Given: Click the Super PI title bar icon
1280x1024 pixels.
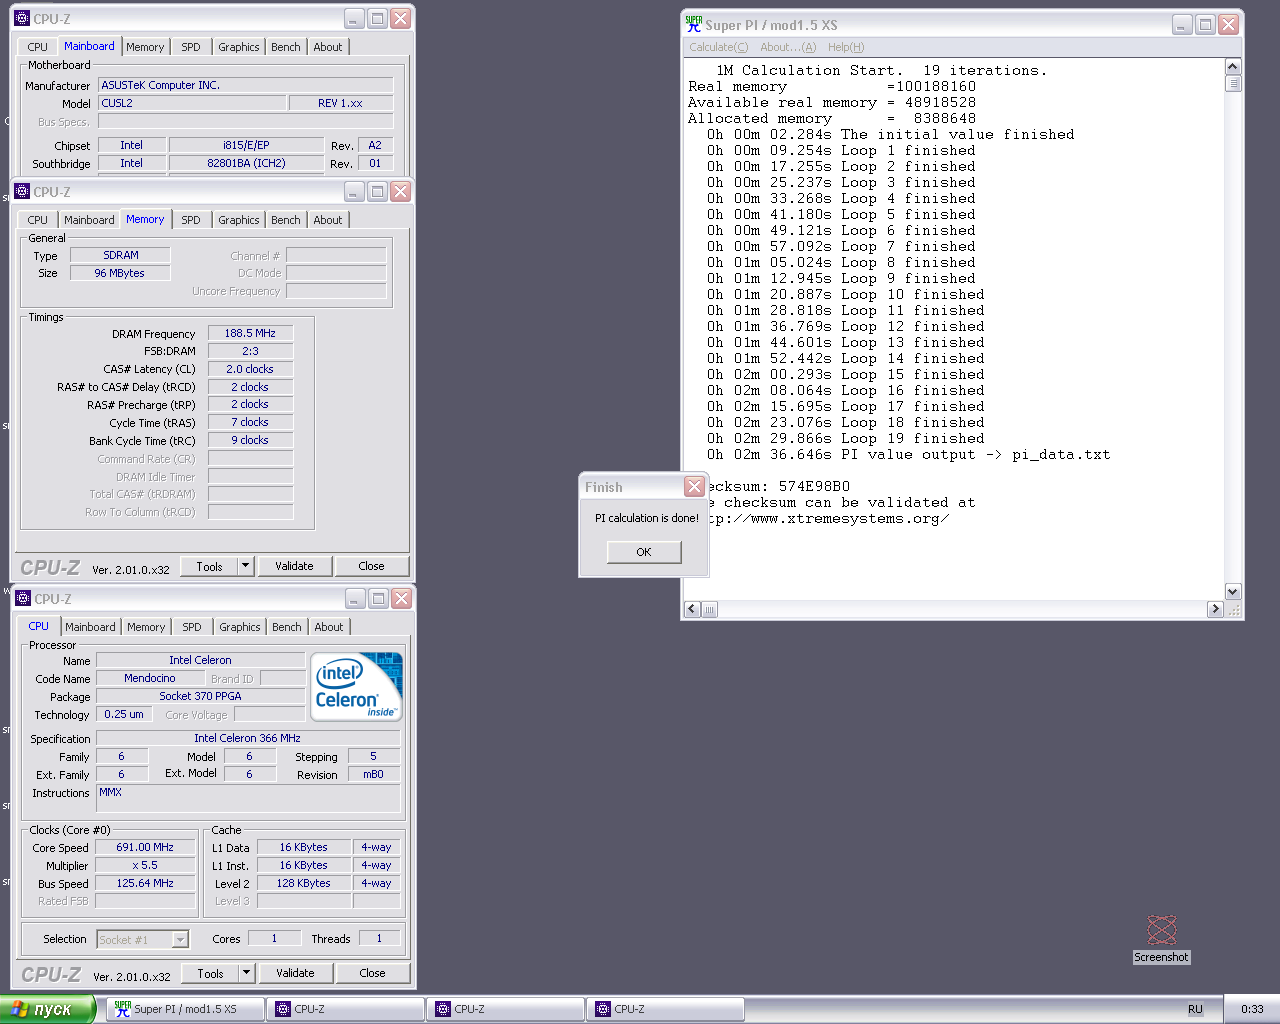Looking at the screenshot, I should 693,24.
